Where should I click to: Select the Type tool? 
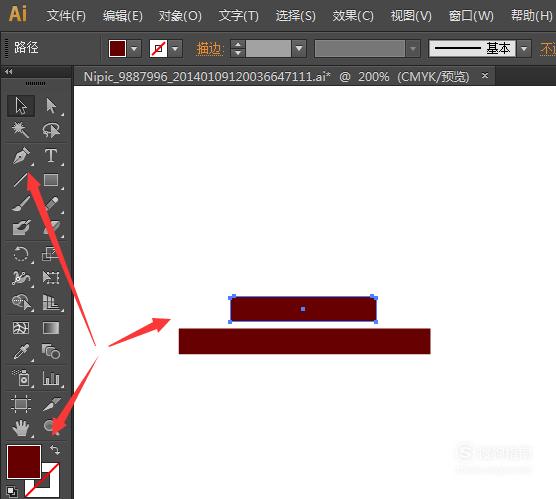pos(51,156)
